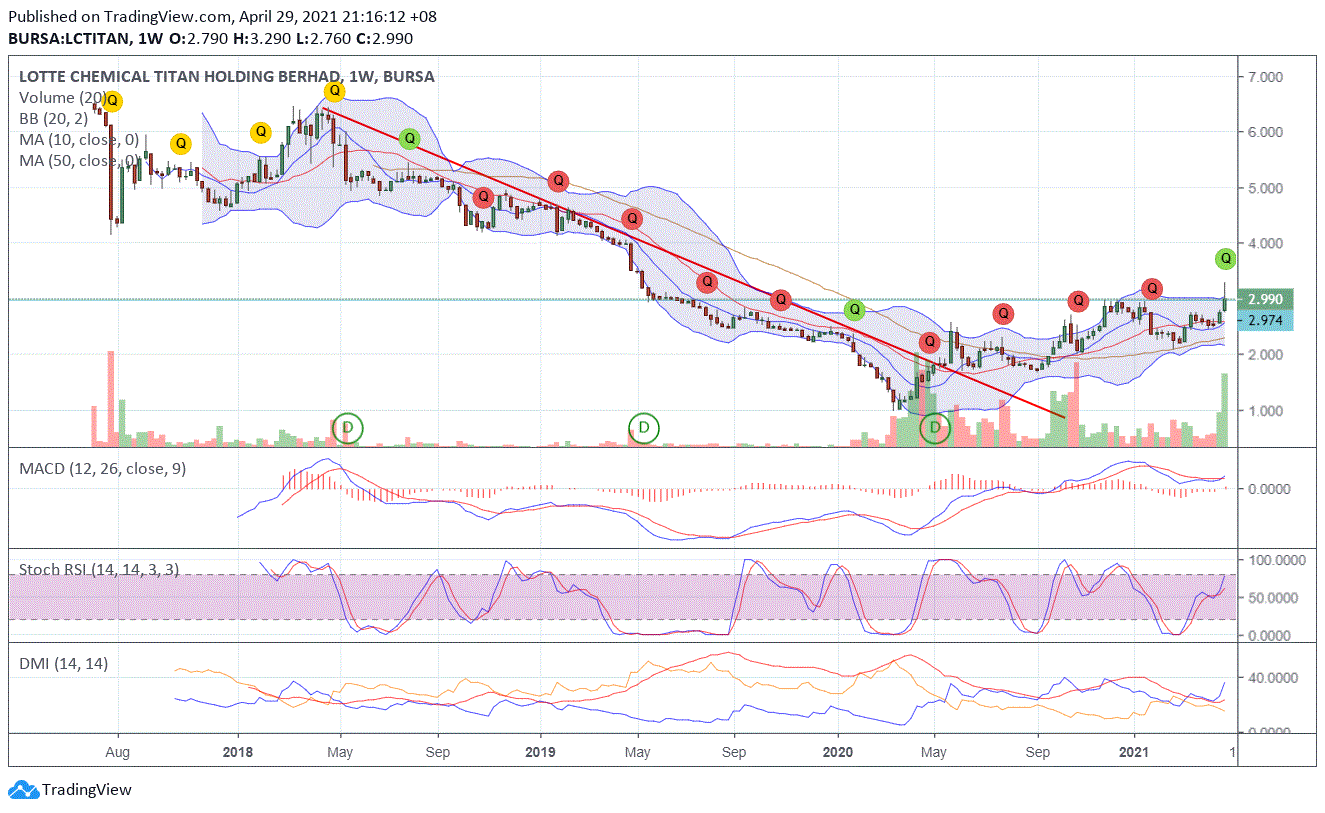Click the 2.974 price tag on the axis

click(x=1265, y=320)
